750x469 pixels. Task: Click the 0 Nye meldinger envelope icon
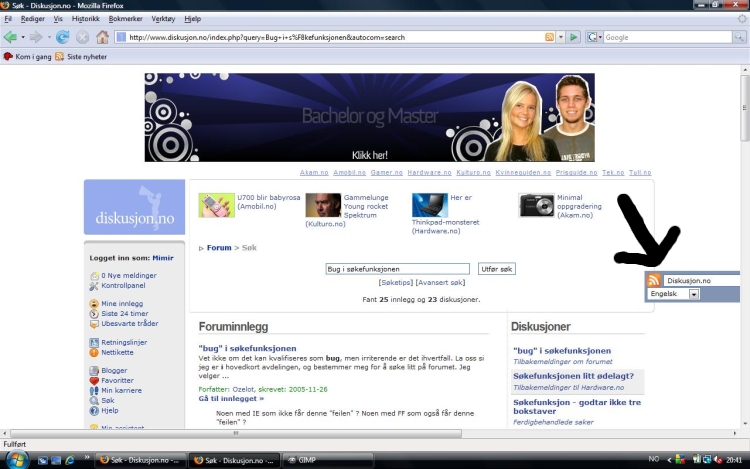(x=94, y=276)
